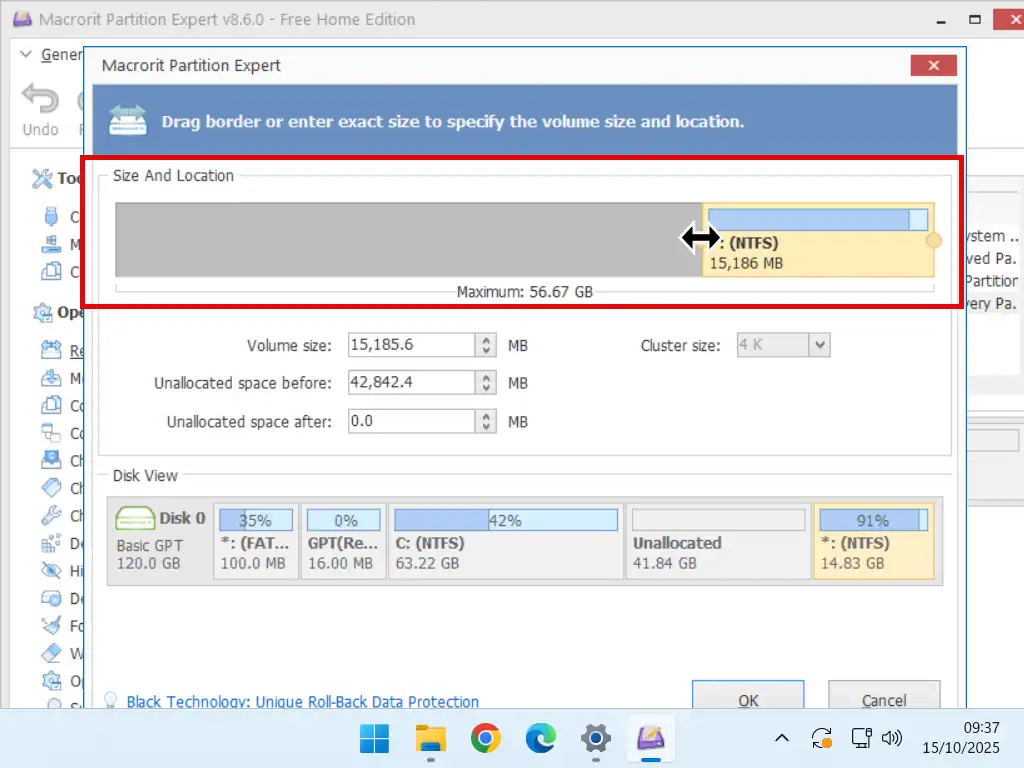Show hidden icons in system tray
This screenshot has height=768, width=1024.
(782, 739)
